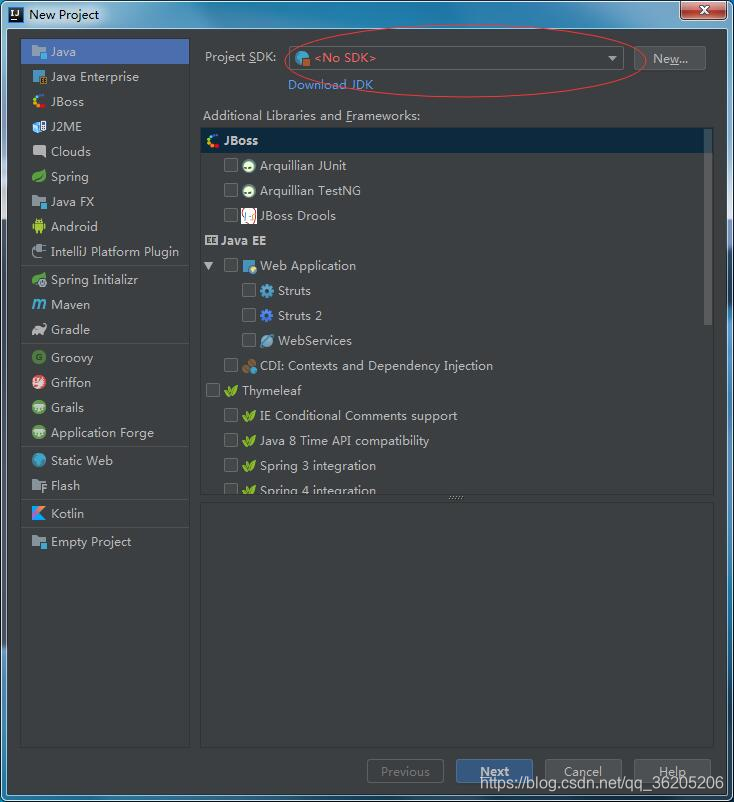Choose the Grails project icon

tap(39, 407)
